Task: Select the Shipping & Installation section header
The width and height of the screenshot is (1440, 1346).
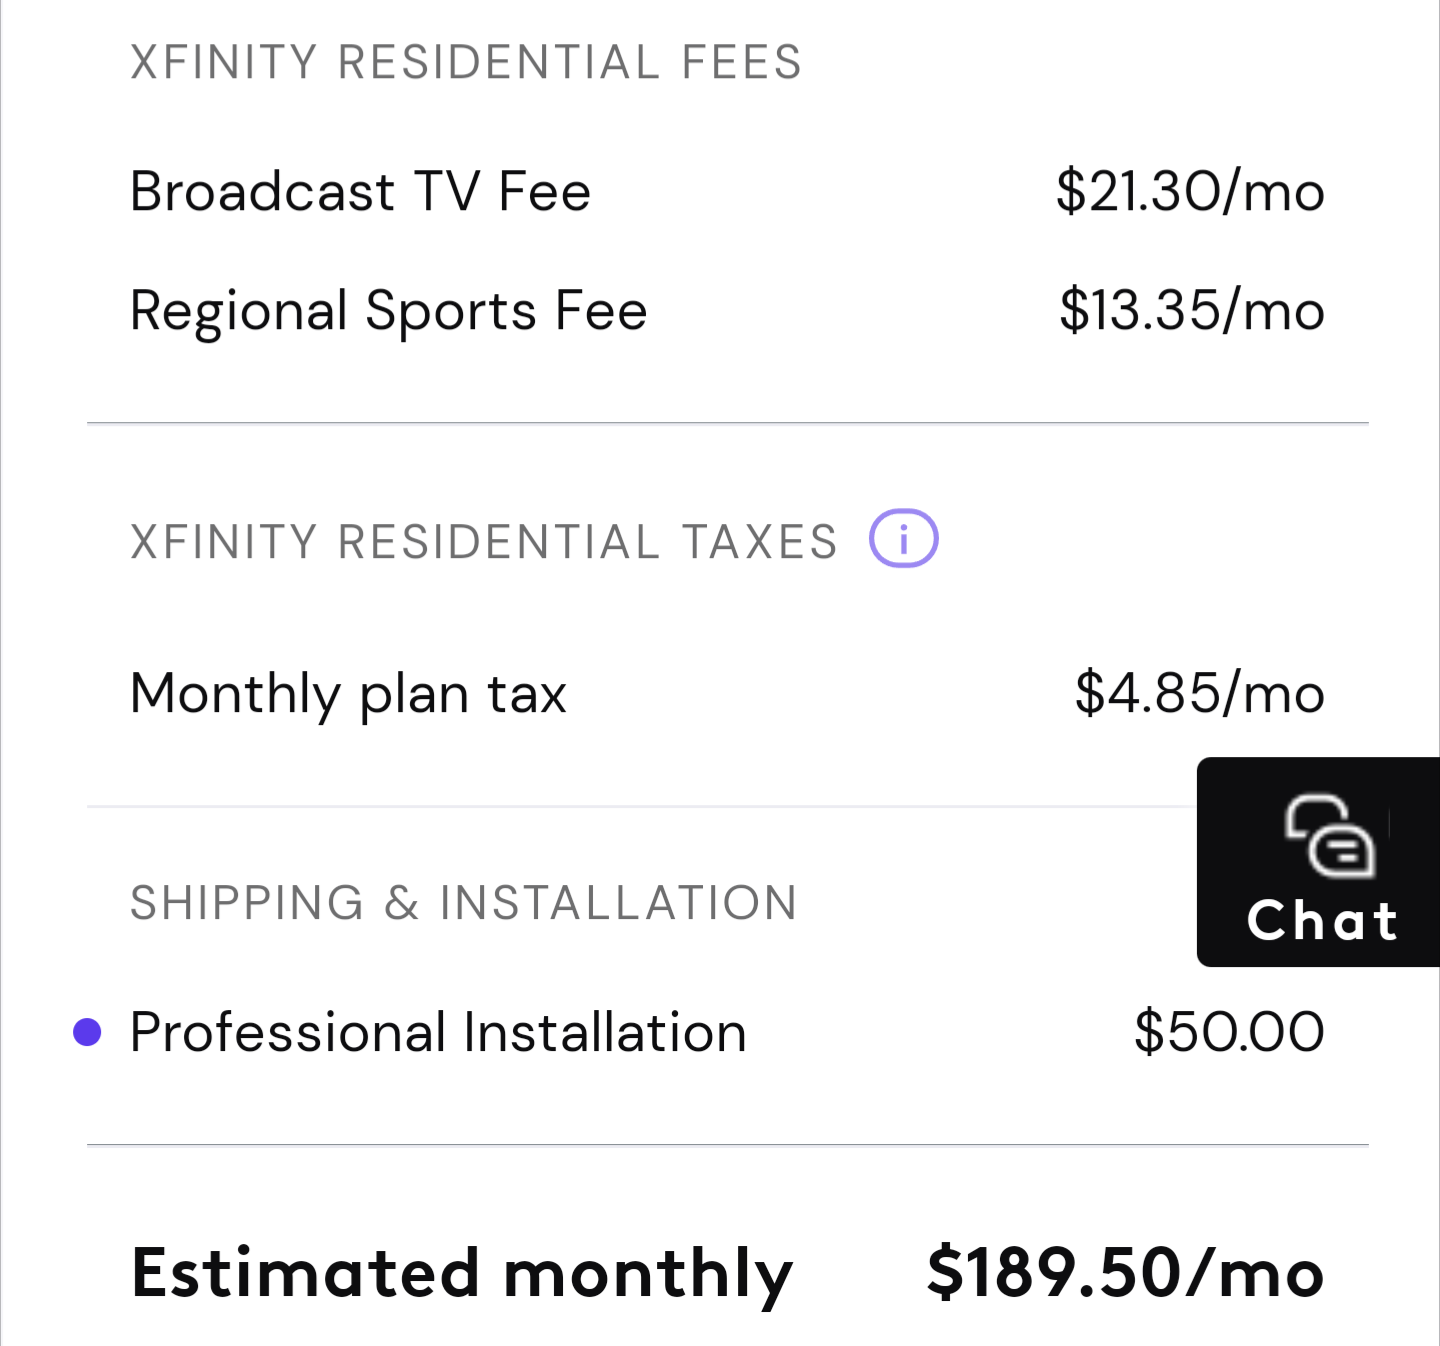Action: pos(464,903)
